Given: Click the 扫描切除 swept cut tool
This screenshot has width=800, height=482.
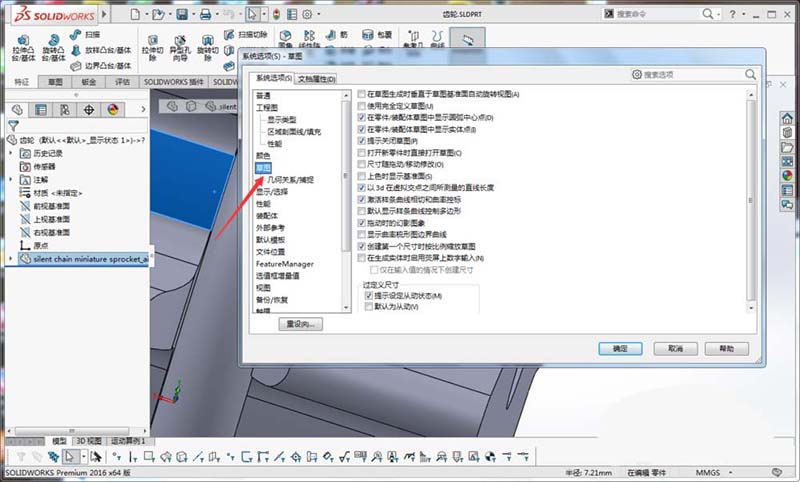Looking at the screenshot, I should click(x=246, y=35).
